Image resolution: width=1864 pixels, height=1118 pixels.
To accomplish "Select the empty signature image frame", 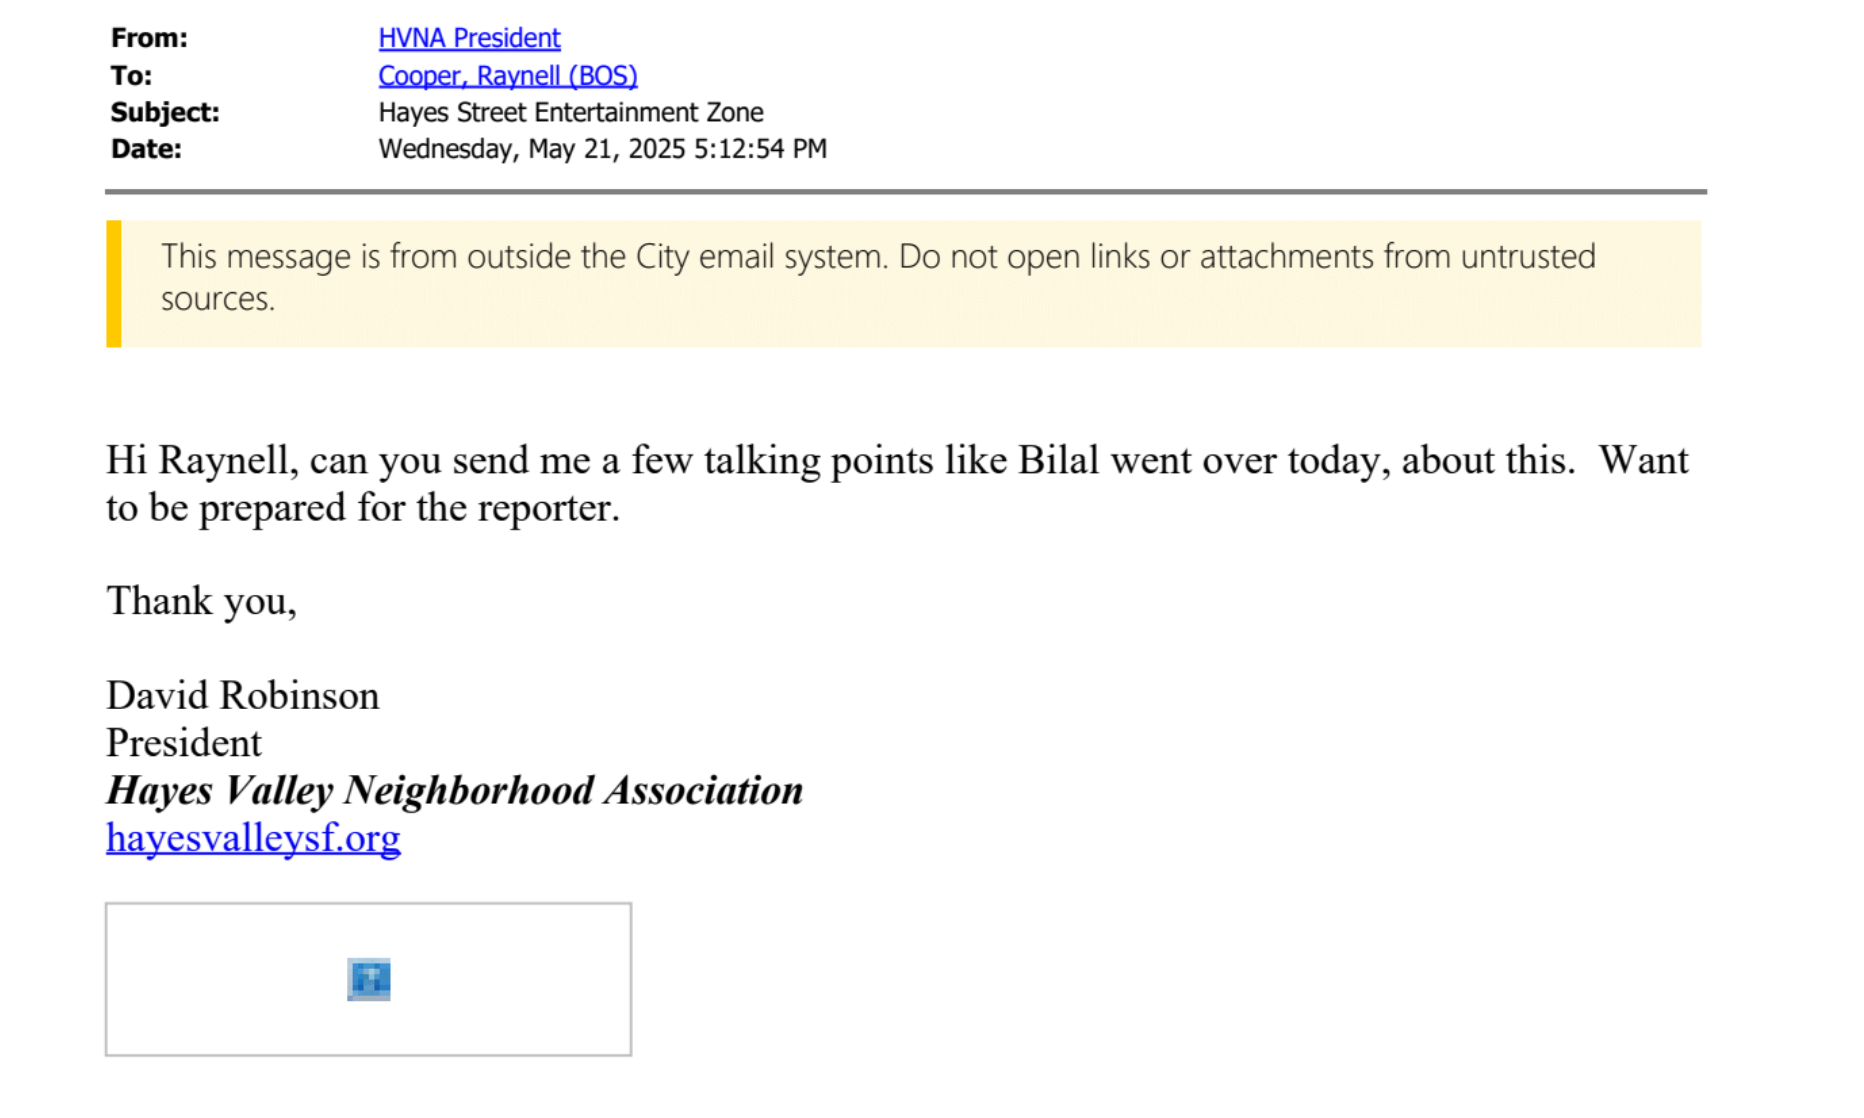I will [x=368, y=979].
